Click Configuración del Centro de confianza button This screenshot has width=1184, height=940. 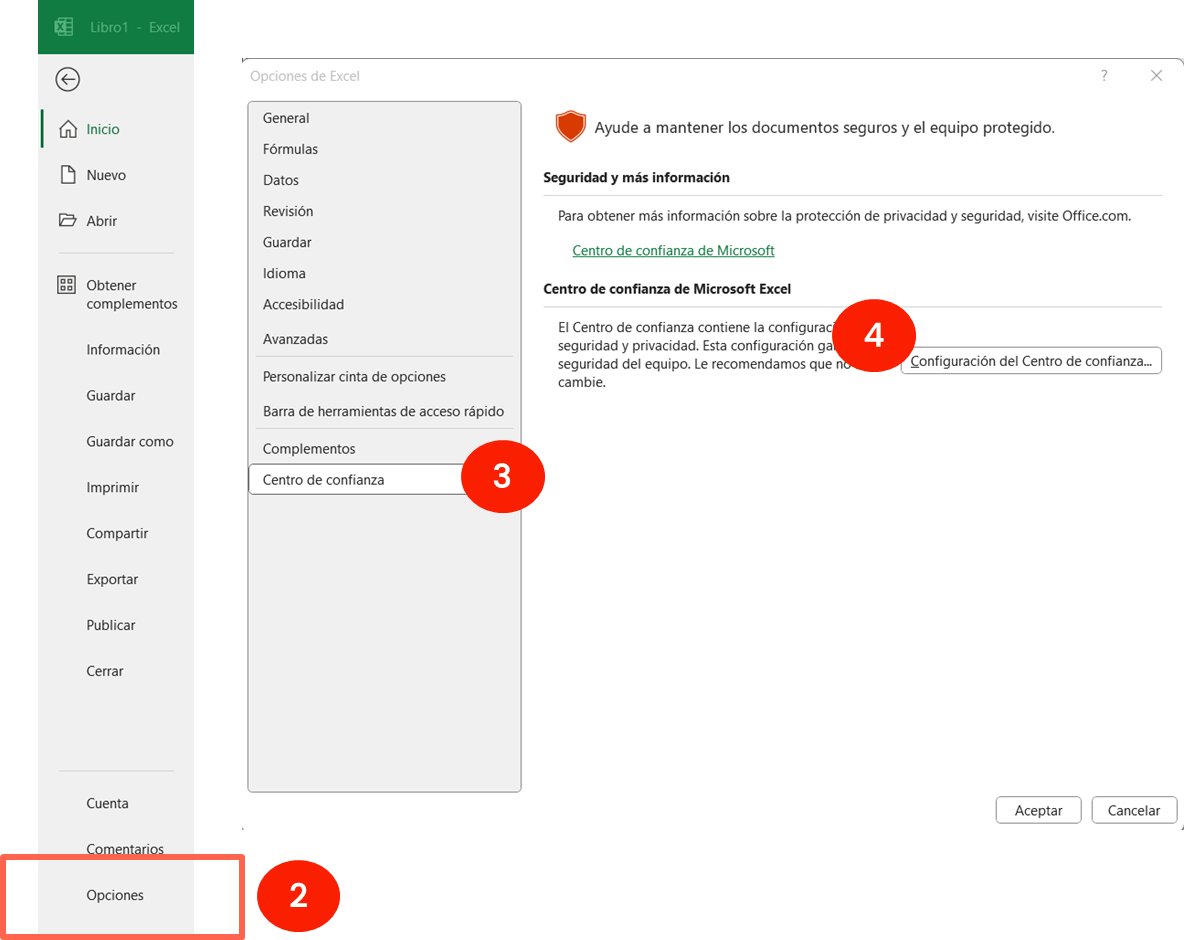pos(1031,361)
